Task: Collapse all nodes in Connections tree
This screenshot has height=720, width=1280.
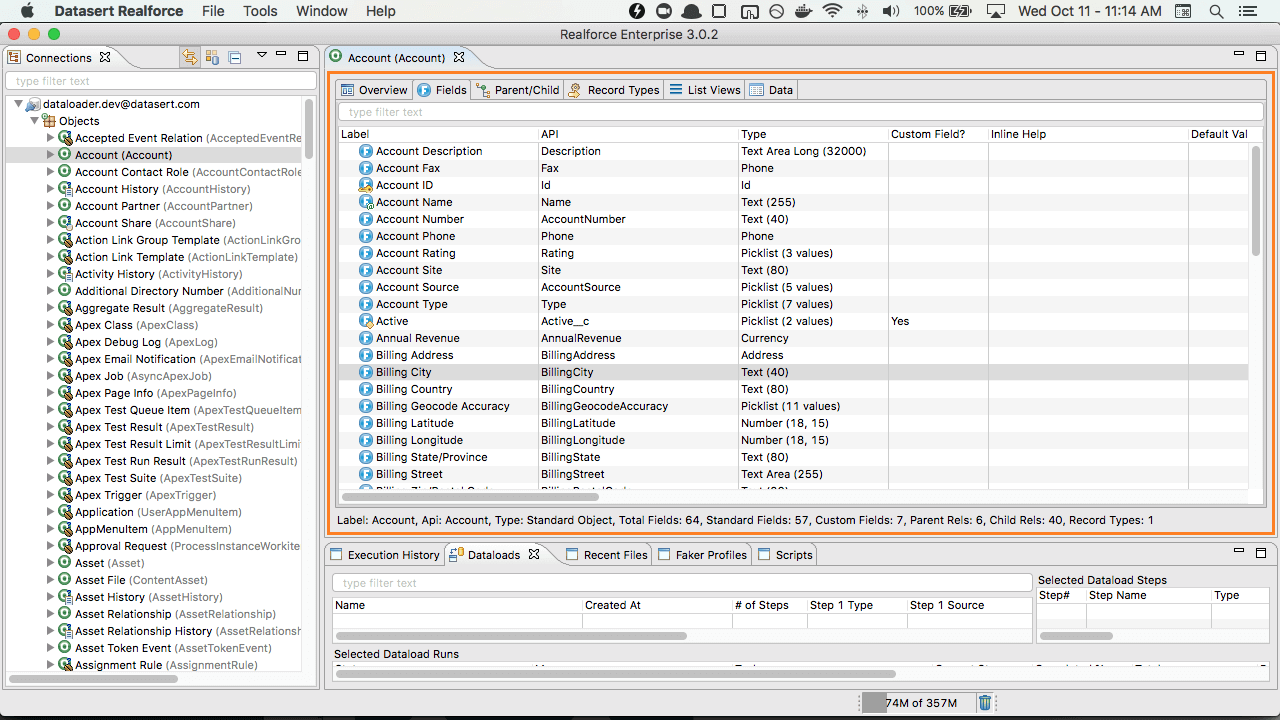Action: point(235,57)
